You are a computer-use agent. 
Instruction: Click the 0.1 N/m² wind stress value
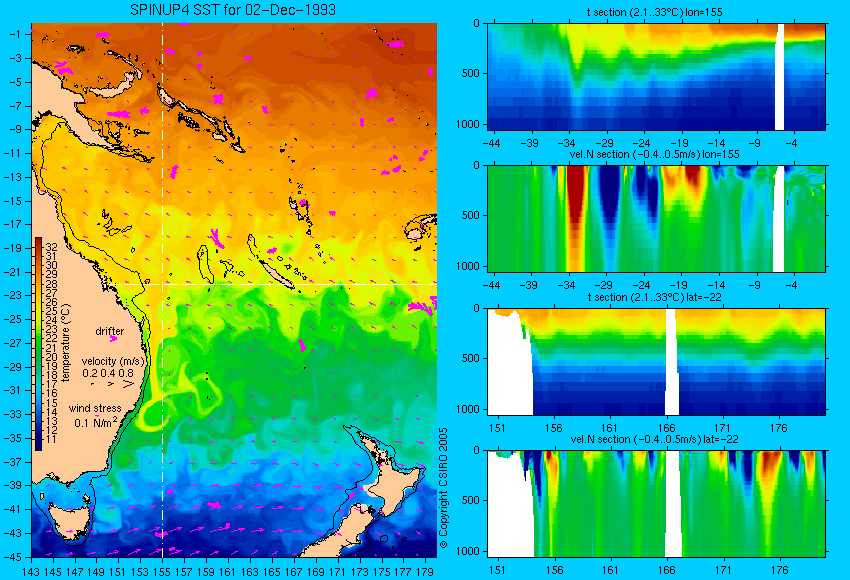tap(95, 422)
